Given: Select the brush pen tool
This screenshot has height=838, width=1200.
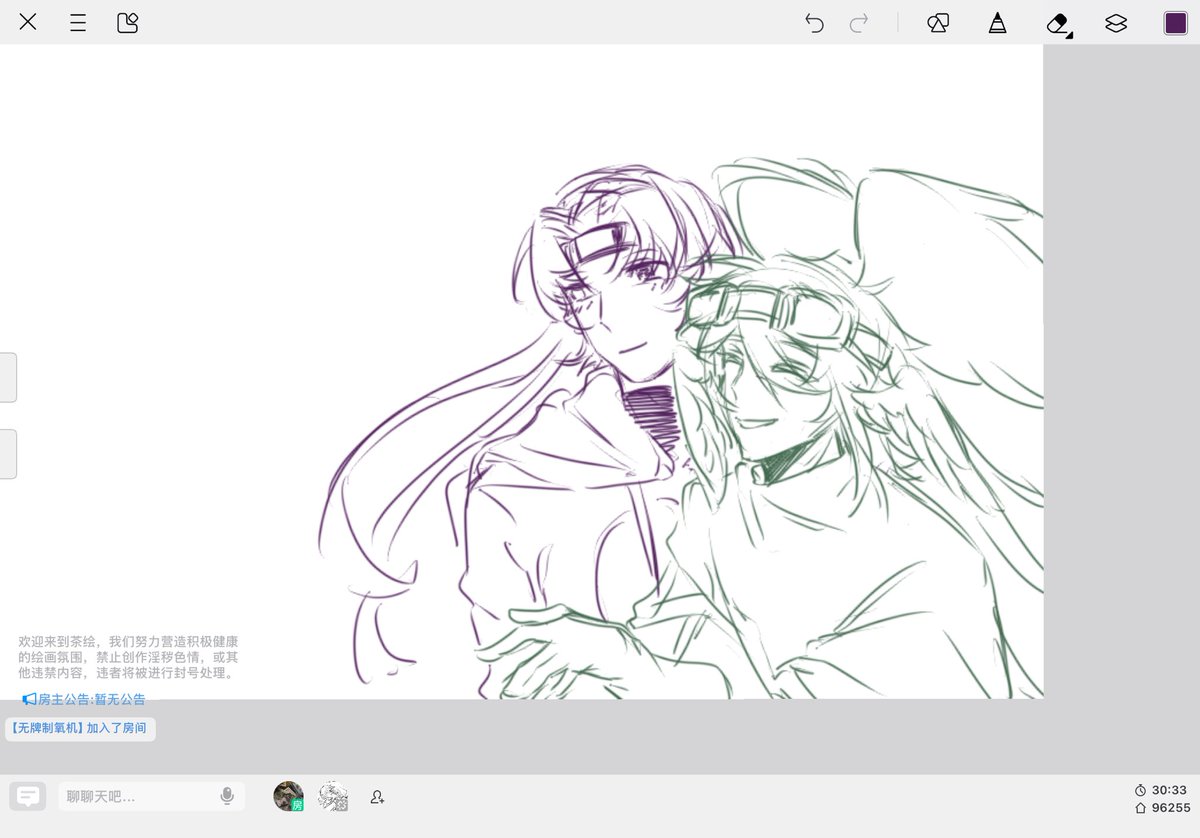Looking at the screenshot, I should [x=997, y=23].
